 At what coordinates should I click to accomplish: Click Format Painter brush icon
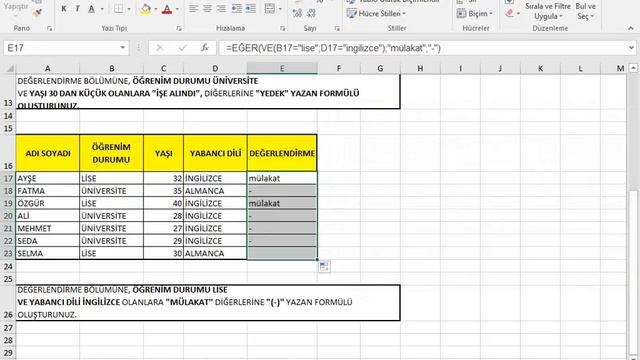pyautogui.click(x=38, y=14)
